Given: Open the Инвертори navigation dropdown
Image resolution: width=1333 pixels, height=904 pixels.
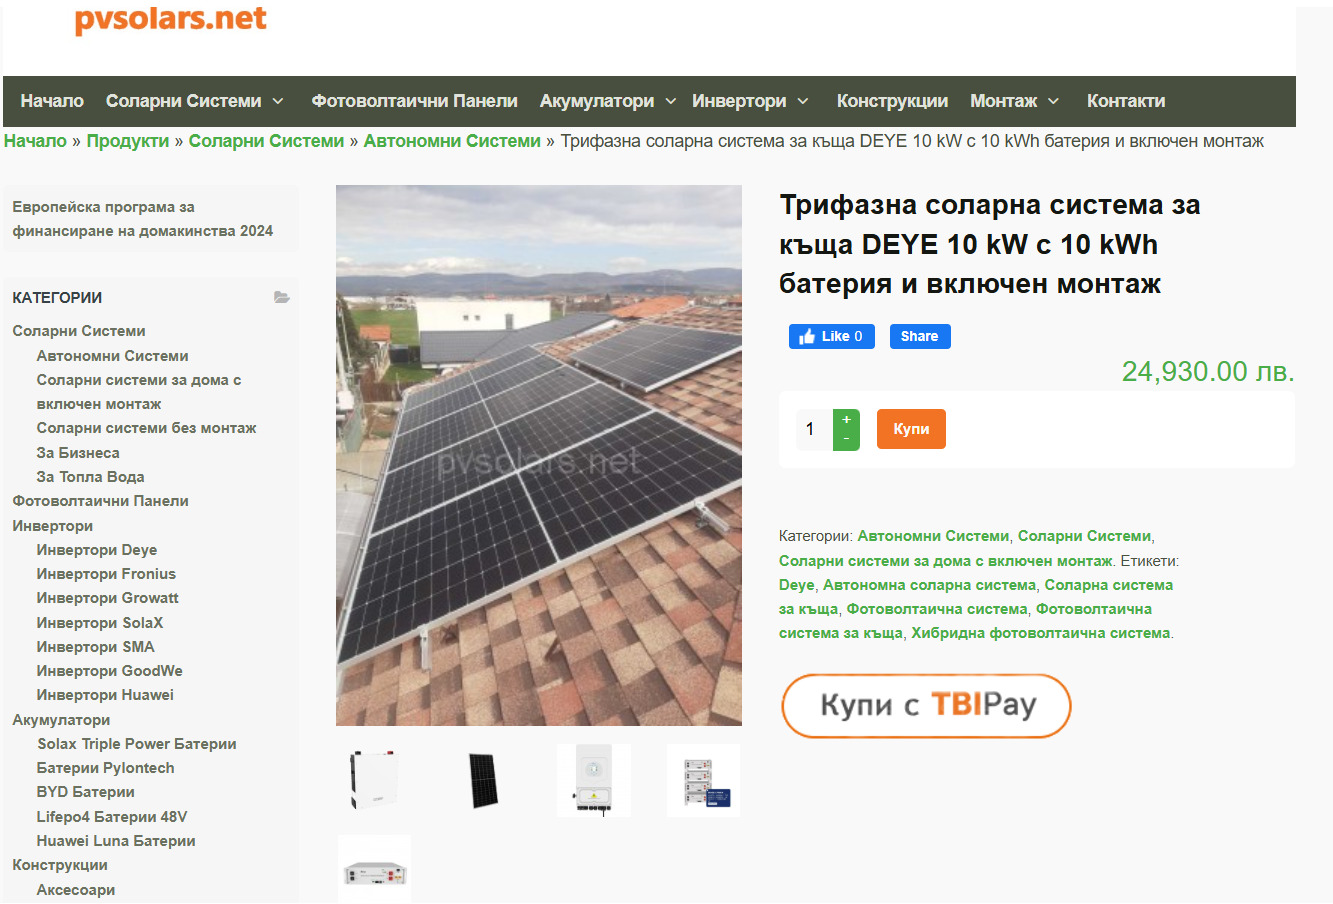Looking at the screenshot, I should pos(740,100).
